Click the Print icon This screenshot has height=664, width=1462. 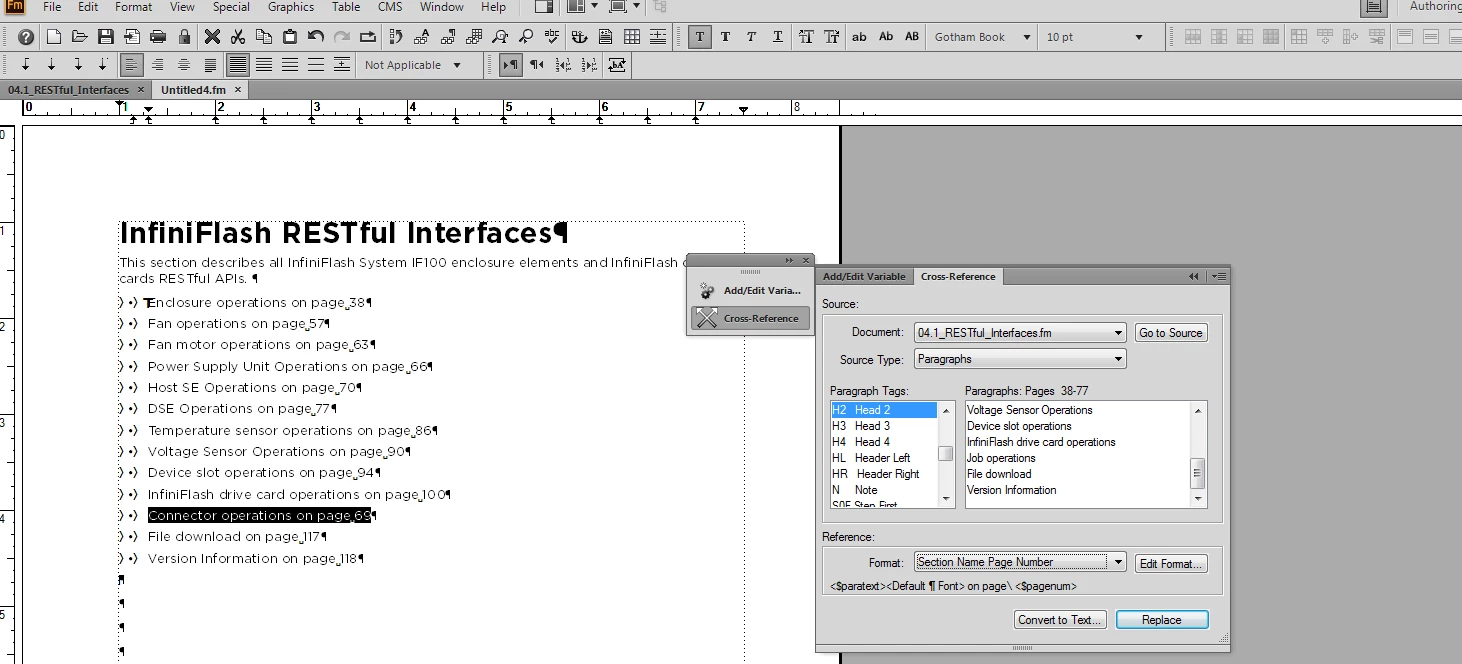(x=158, y=37)
